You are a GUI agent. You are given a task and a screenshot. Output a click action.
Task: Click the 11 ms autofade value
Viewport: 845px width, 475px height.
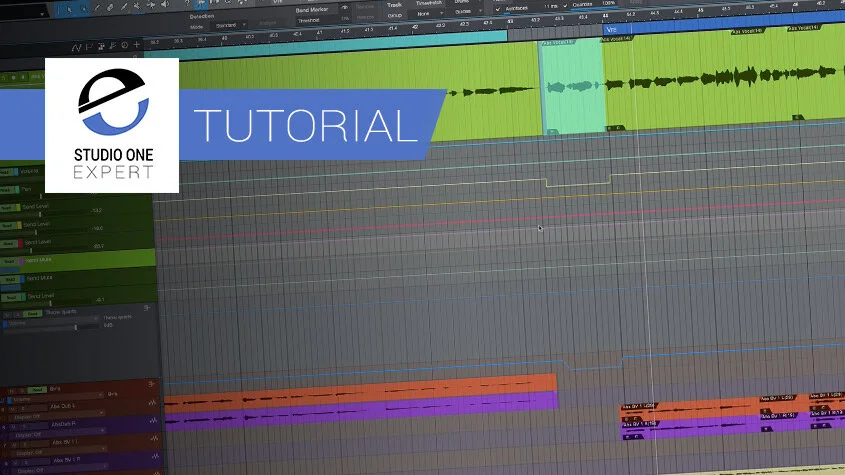[550, 6]
